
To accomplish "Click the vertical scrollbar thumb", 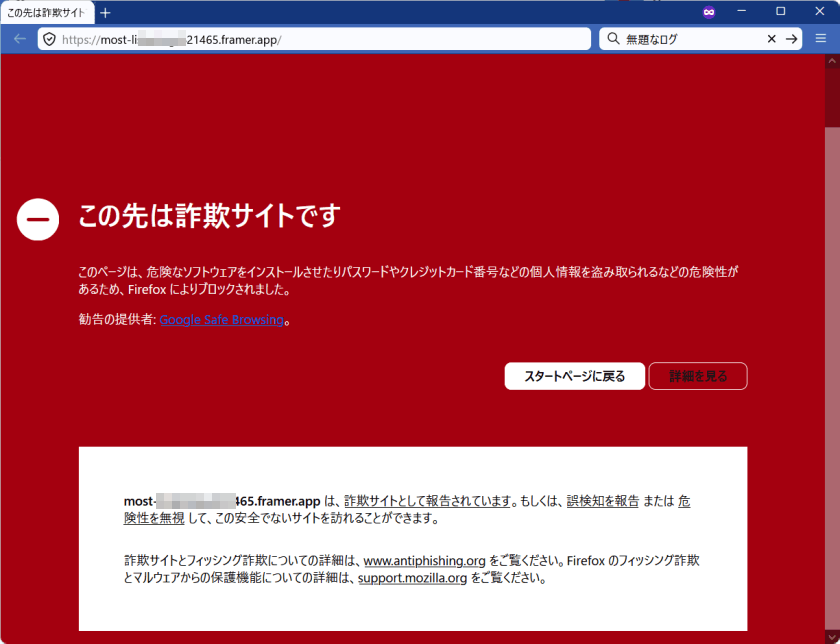I will (x=832, y=98).
